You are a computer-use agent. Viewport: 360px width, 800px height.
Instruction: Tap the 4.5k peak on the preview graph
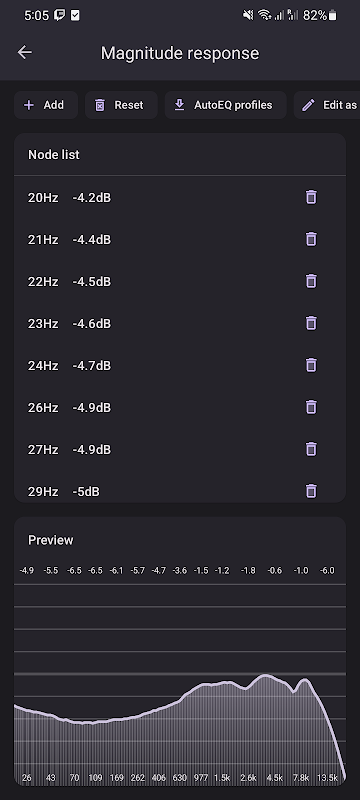pos(274,778)
